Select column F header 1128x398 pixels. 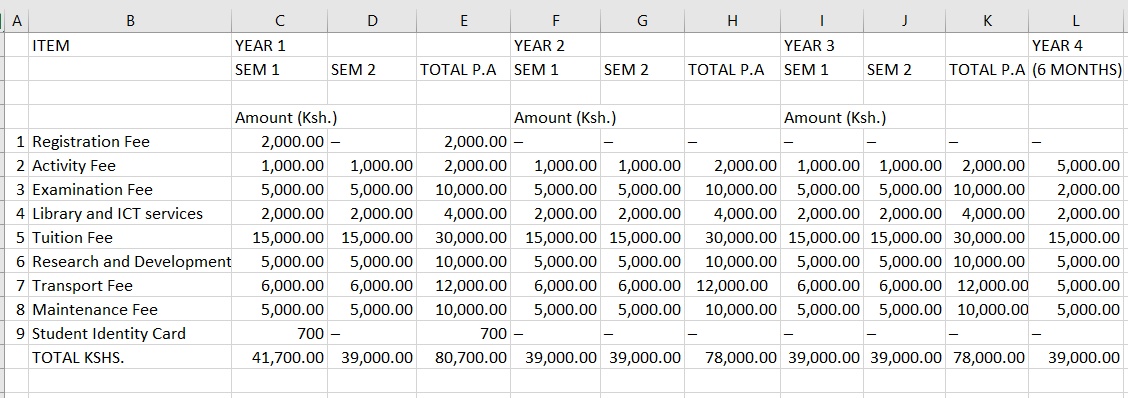(555, 21)
